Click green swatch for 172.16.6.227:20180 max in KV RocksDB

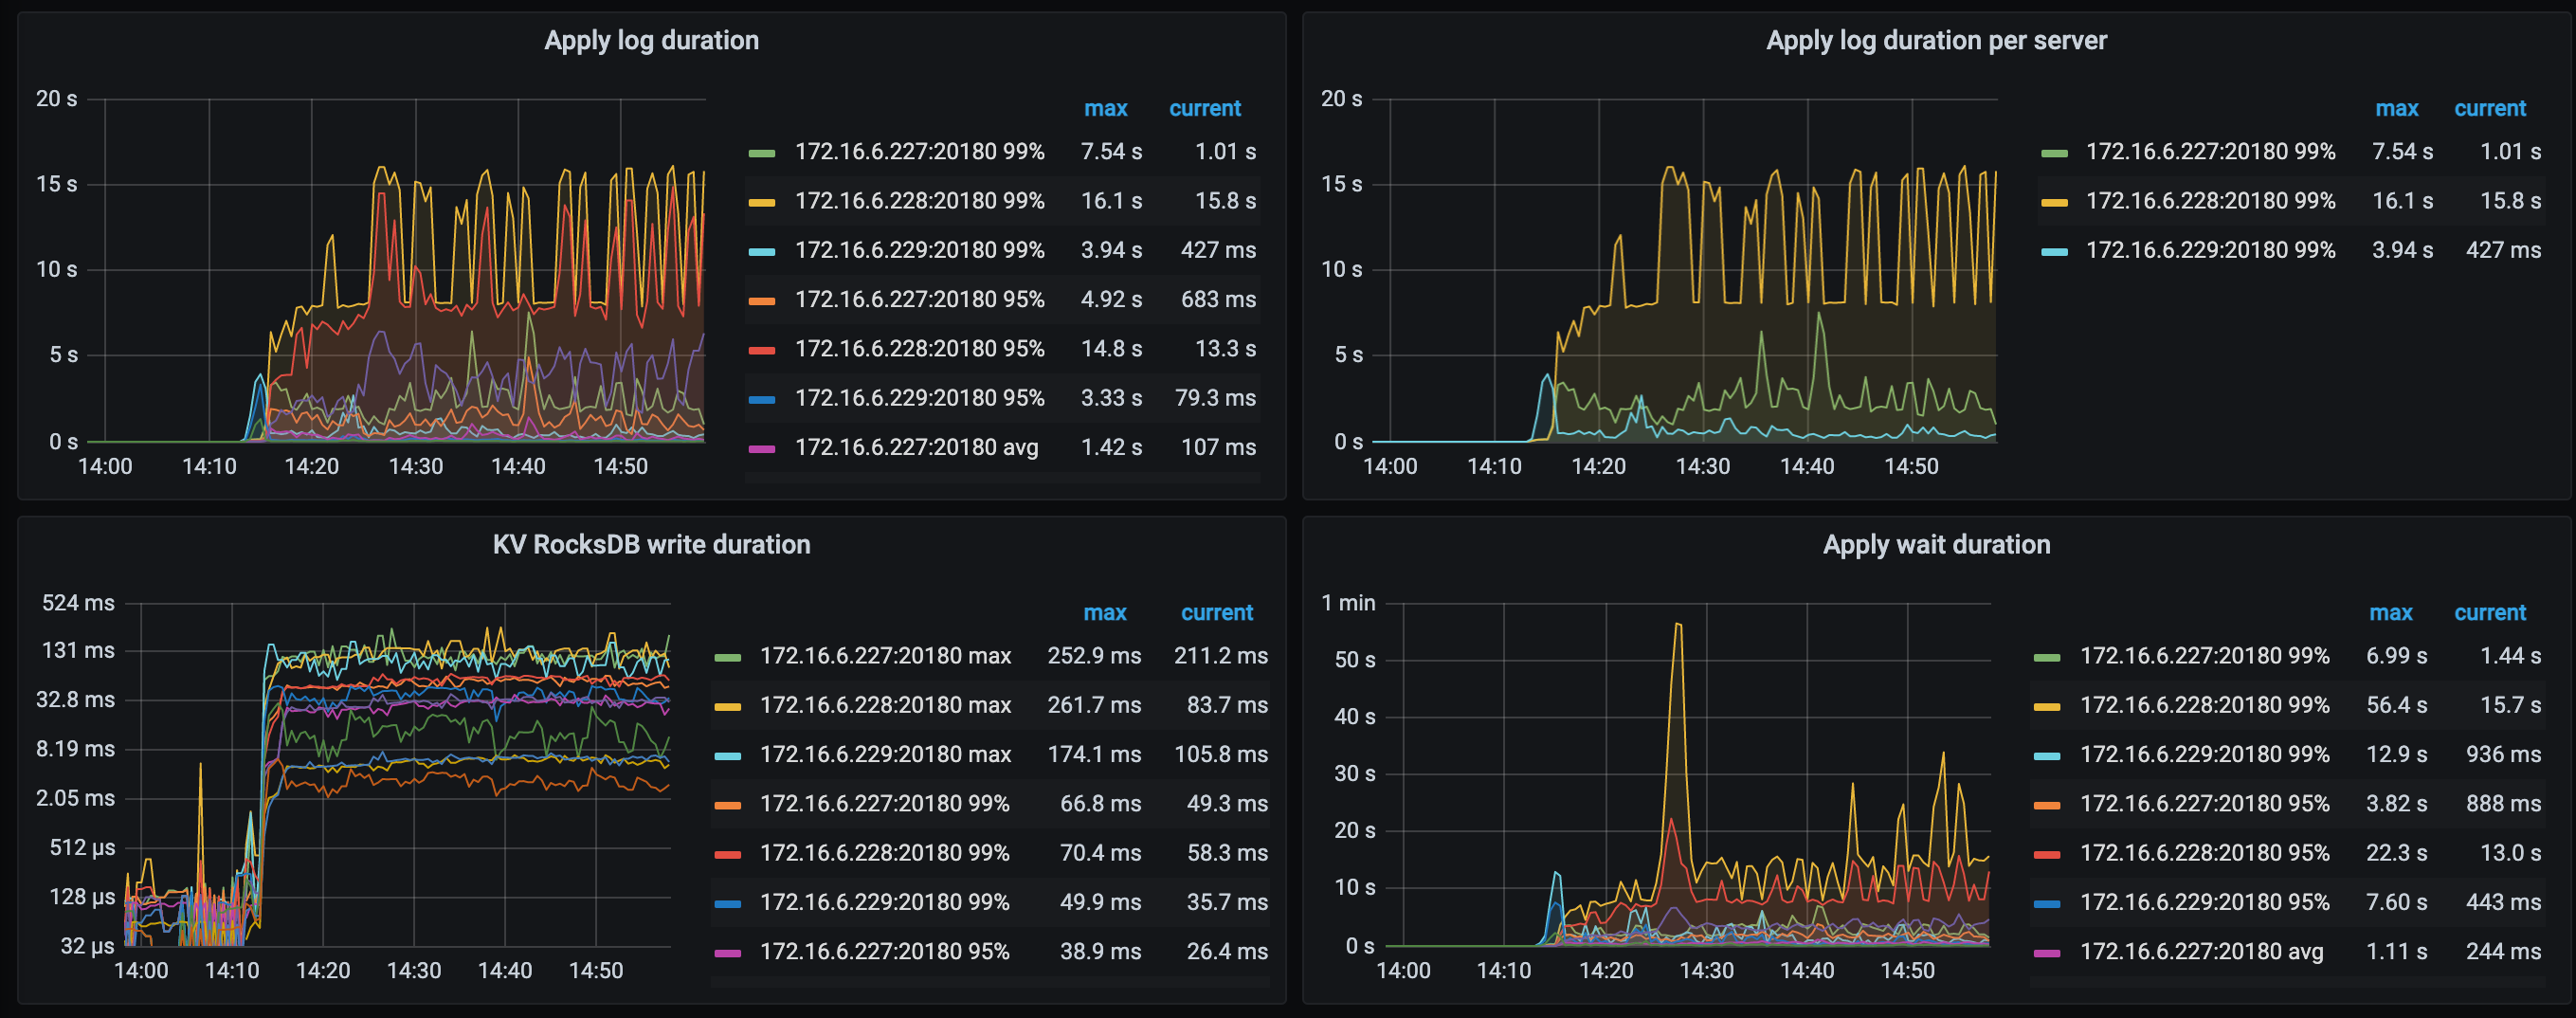(x=728, y=657)
